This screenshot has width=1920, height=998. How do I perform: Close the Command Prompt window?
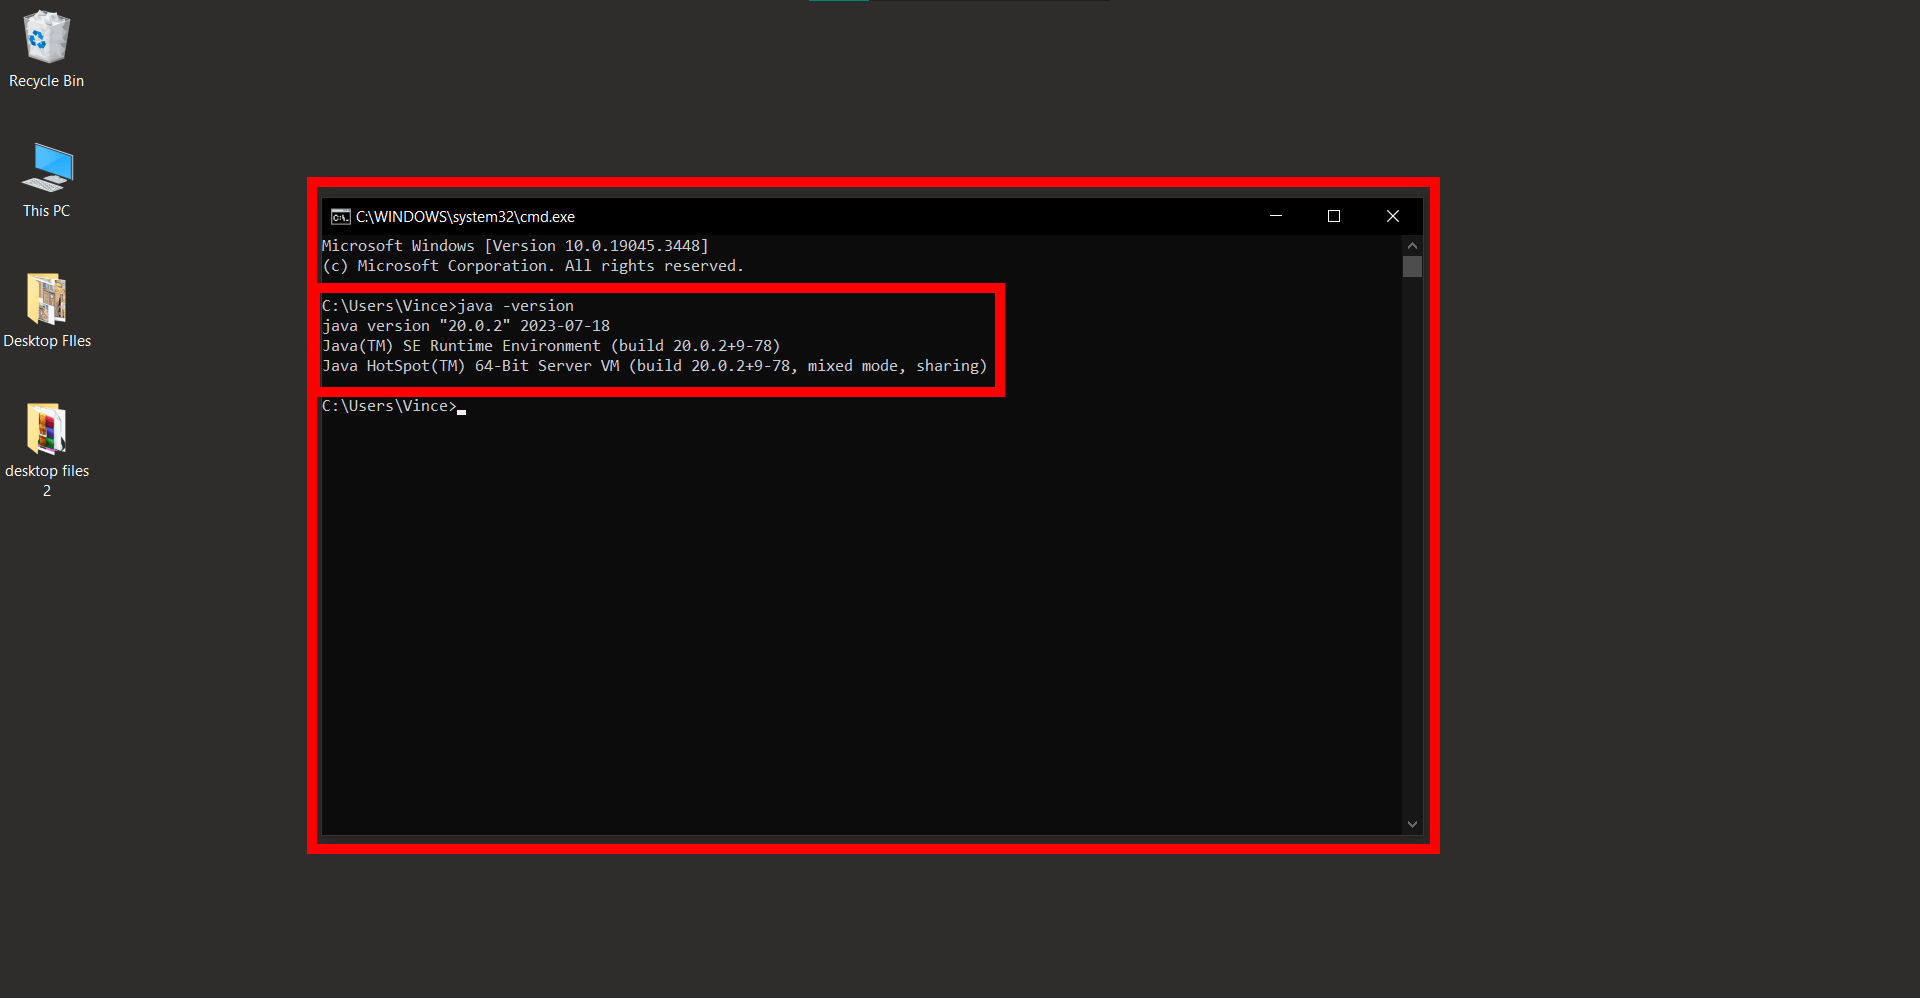click(x=1393, y=216)
